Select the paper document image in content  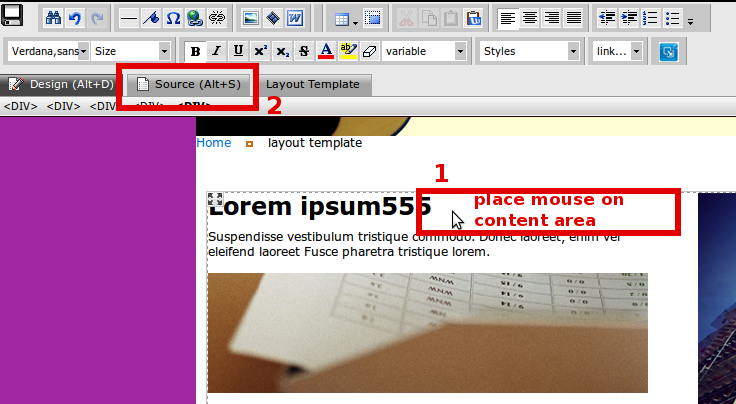[428, 333]
